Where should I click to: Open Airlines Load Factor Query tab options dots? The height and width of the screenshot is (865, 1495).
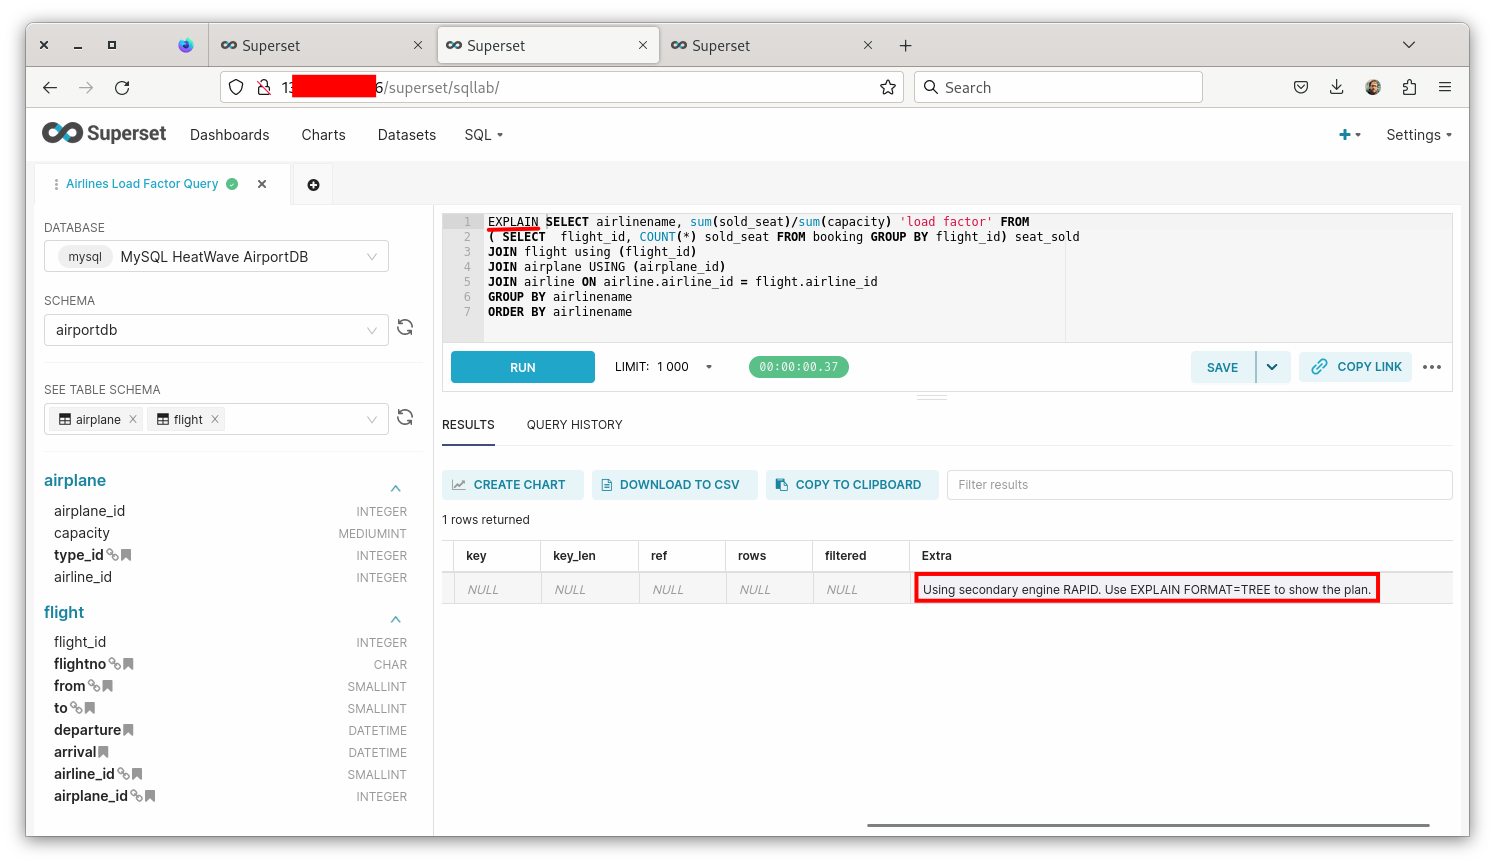(56, 184)
